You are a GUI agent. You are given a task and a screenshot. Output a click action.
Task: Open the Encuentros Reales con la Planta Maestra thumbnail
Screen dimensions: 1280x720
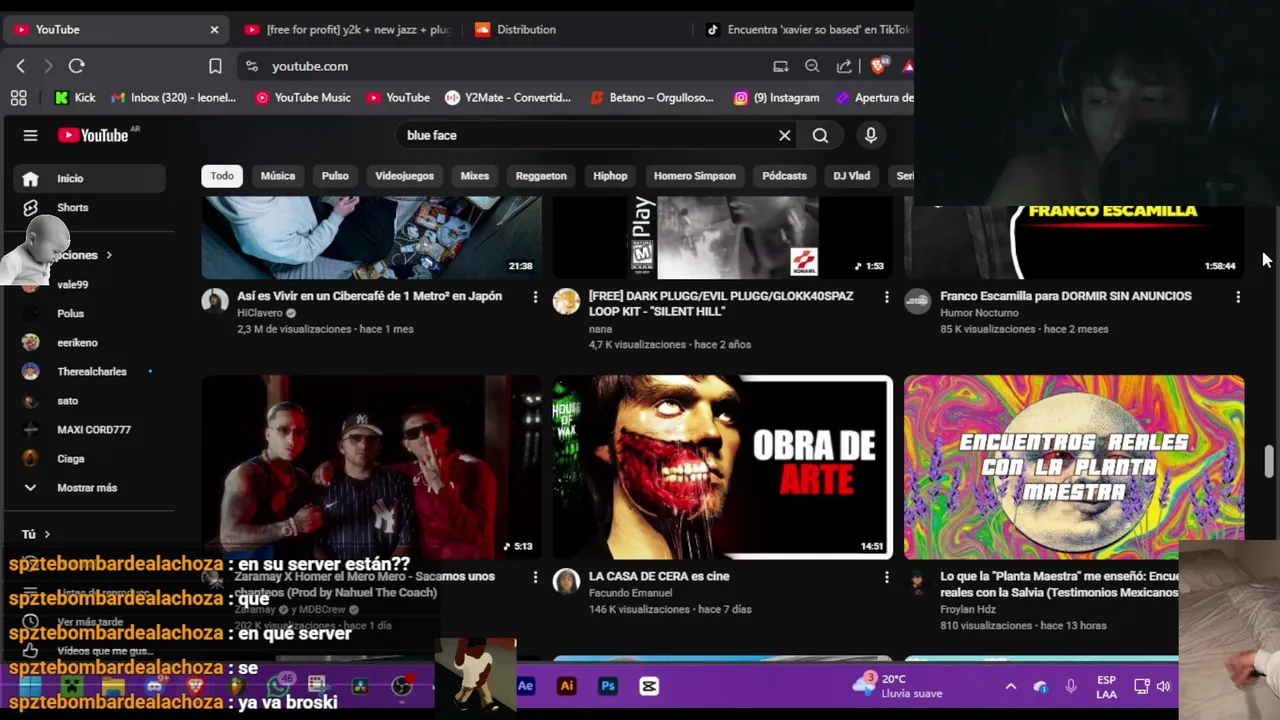(x=1074, y=467)
